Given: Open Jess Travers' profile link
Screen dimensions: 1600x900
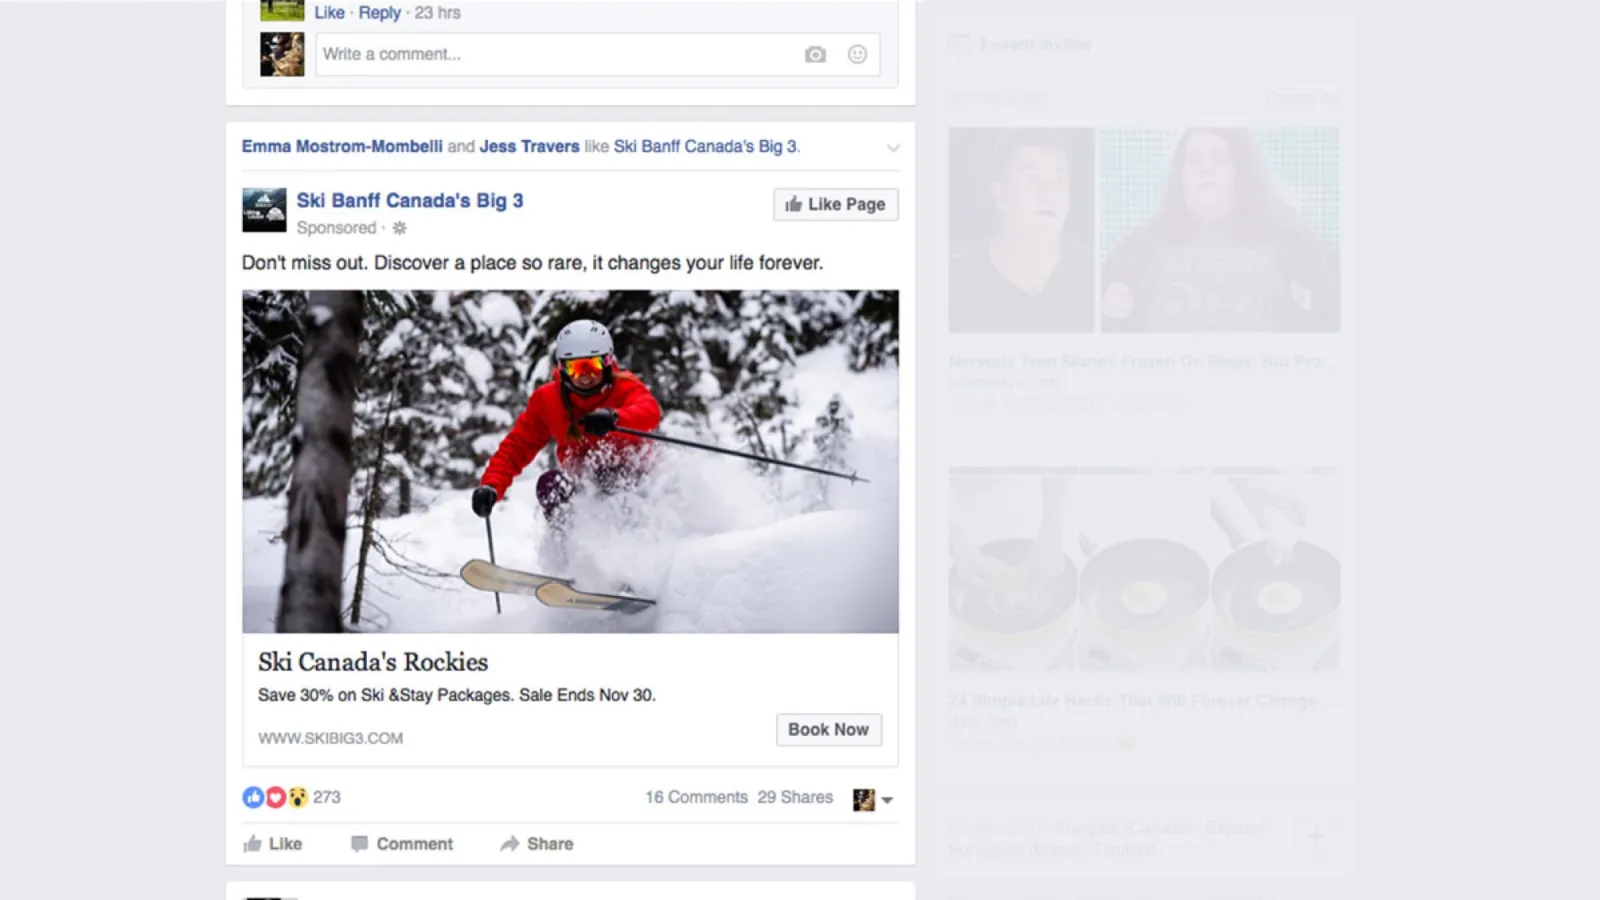Looking at the screenshot, I should click(x=529, y=146).
